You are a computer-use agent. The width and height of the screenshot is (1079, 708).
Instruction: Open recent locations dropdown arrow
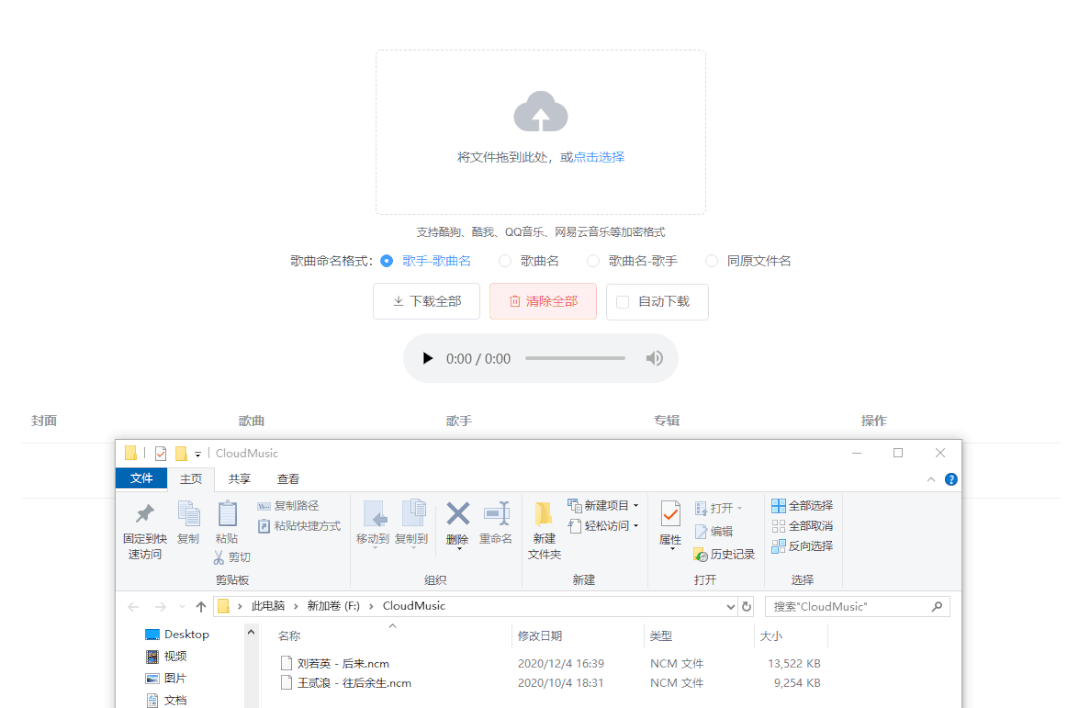tap(182, 607)
